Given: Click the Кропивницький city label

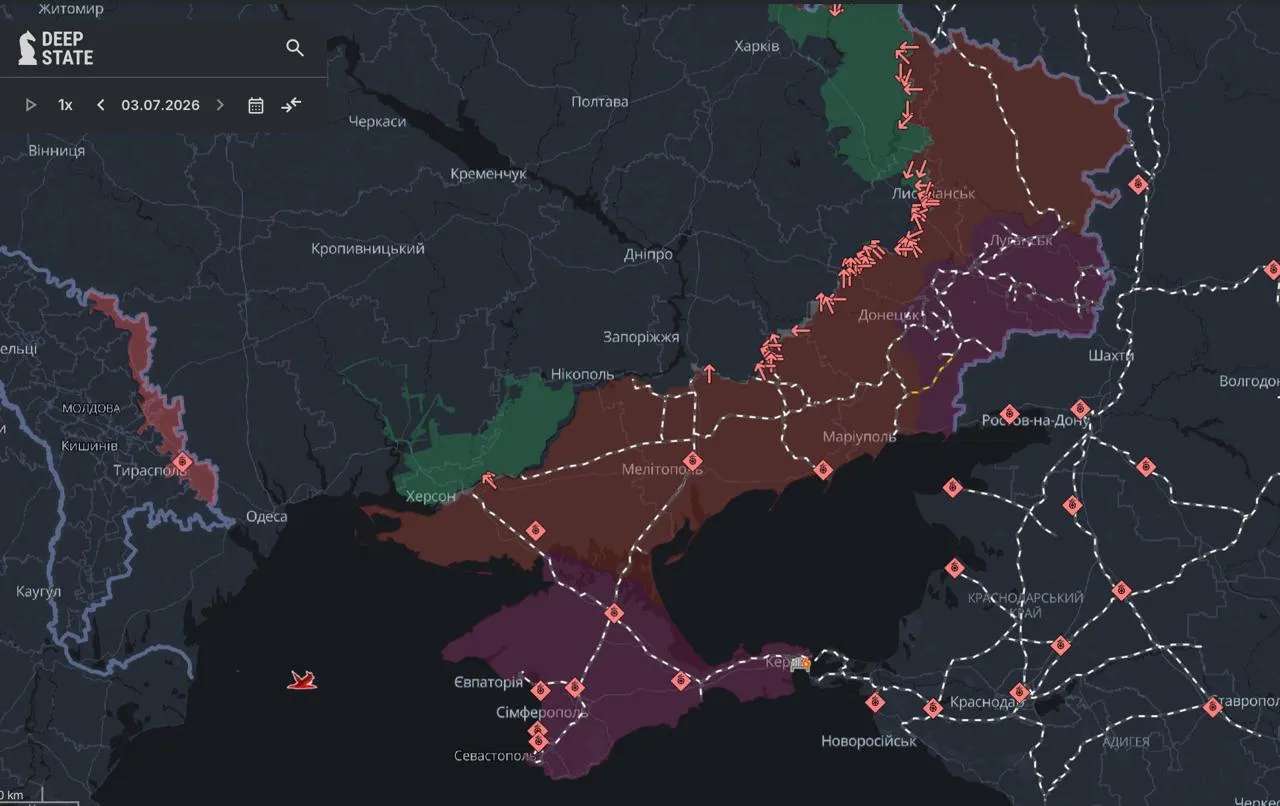Looking at the screenshot, I should point(368,248).
